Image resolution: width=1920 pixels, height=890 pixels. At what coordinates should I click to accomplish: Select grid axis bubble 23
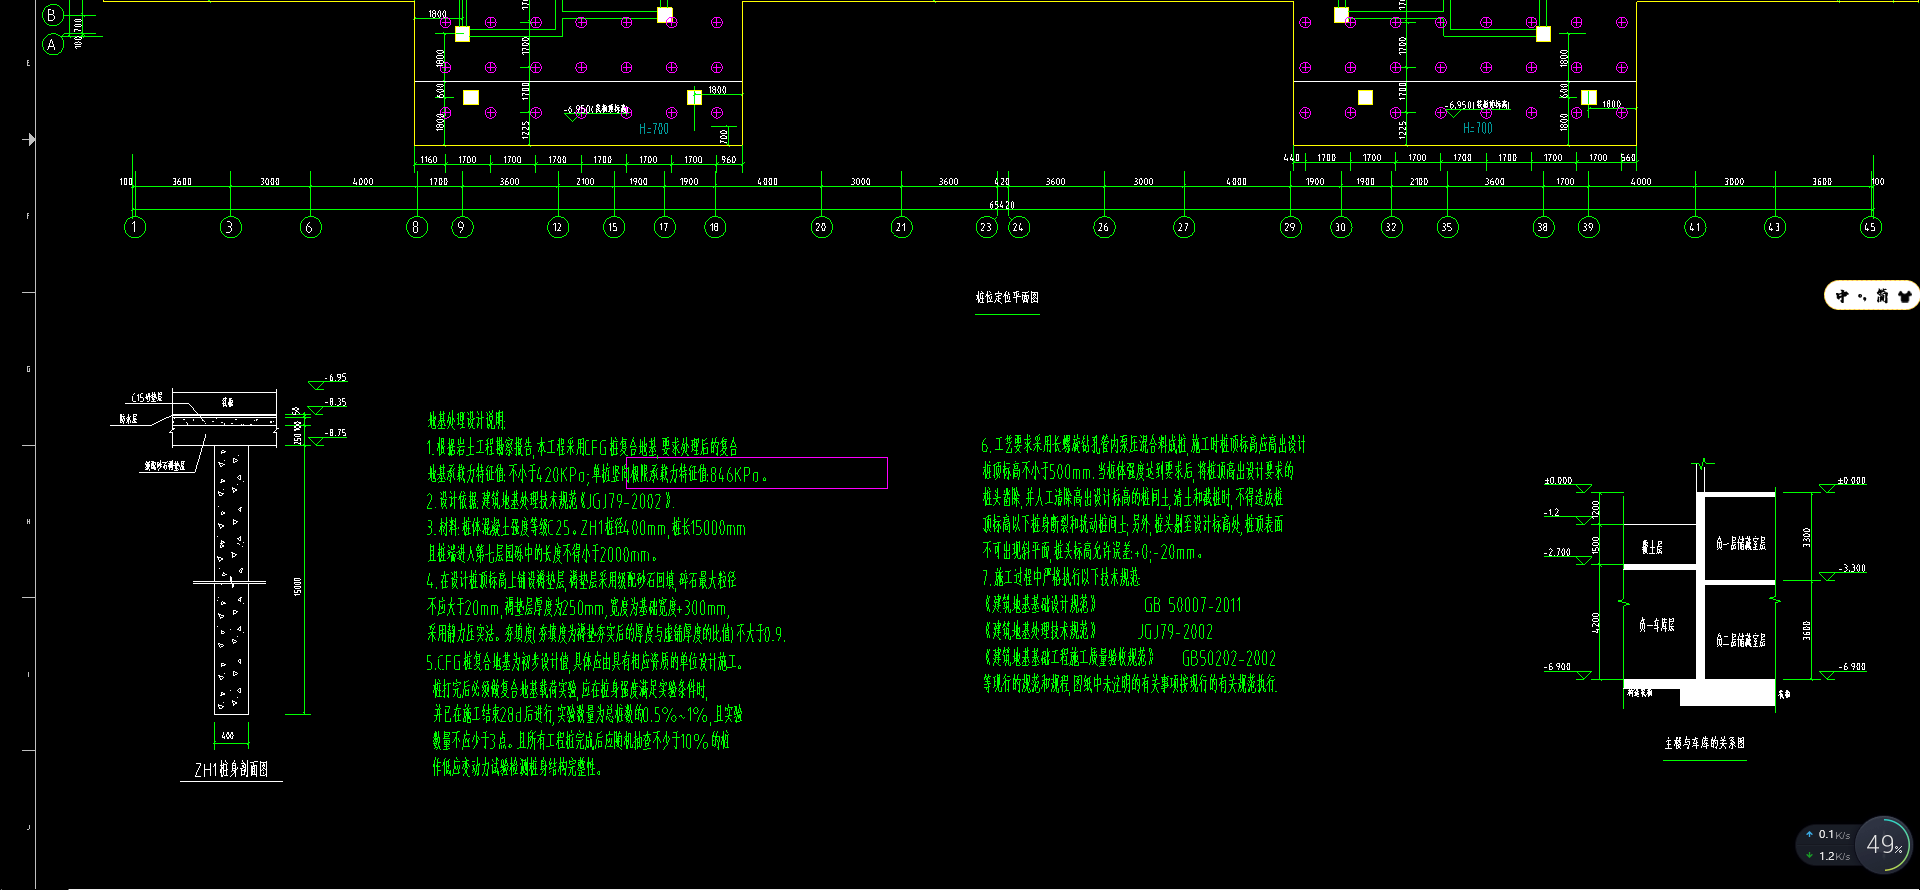point(986,227)
